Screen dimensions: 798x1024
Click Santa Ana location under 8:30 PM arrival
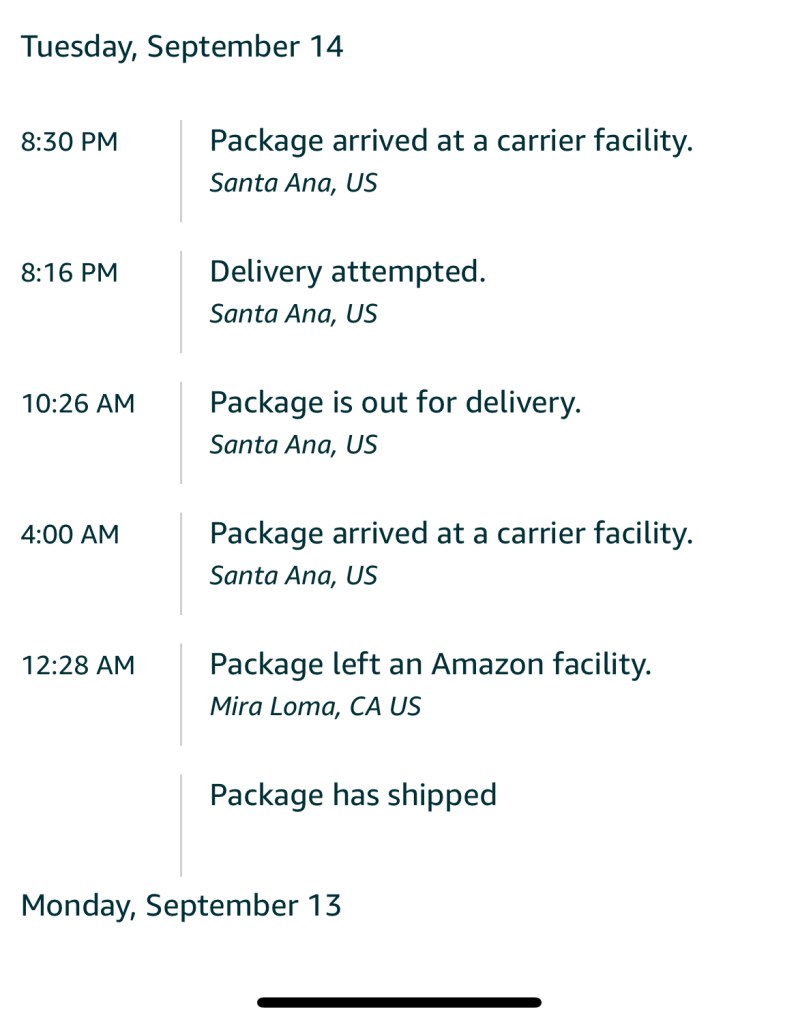click(x=293, y=184)
